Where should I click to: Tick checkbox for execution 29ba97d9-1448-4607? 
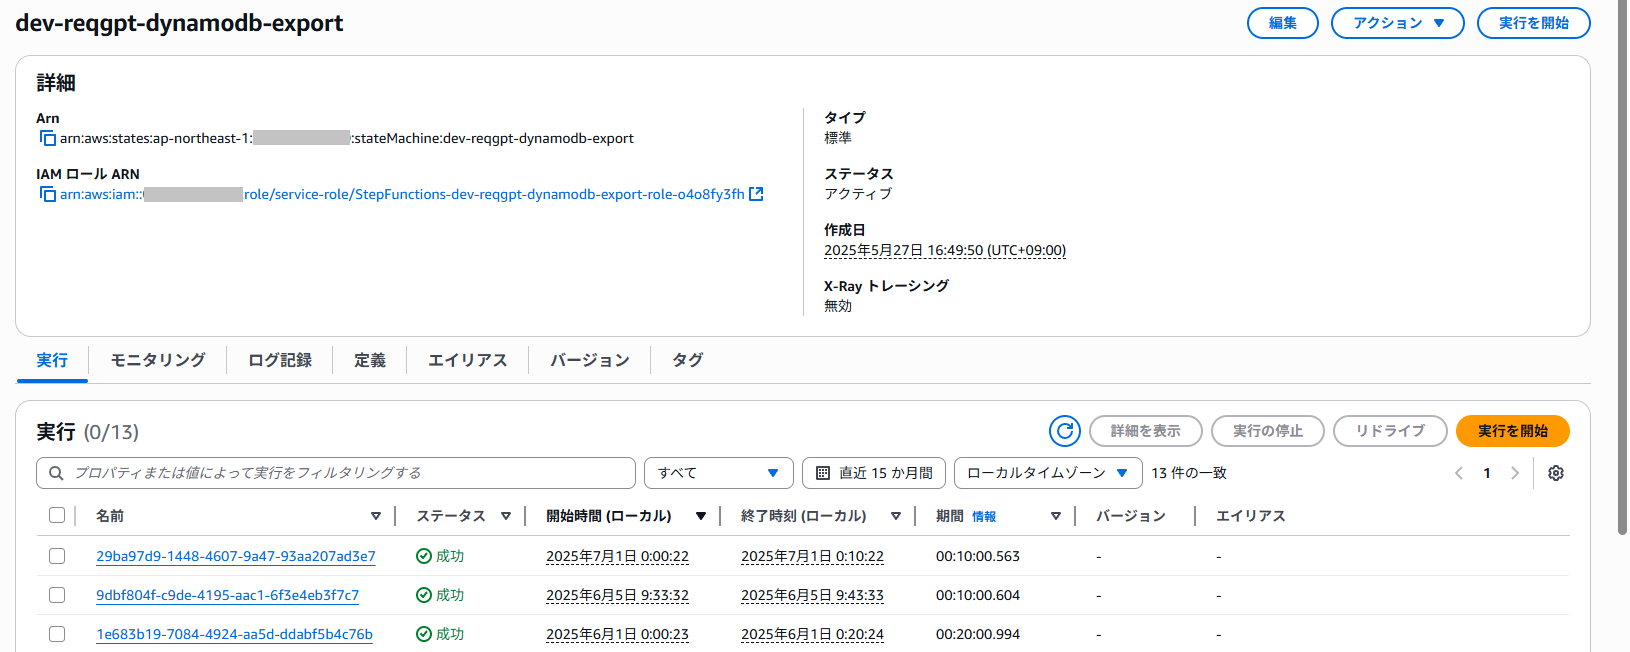57,556
